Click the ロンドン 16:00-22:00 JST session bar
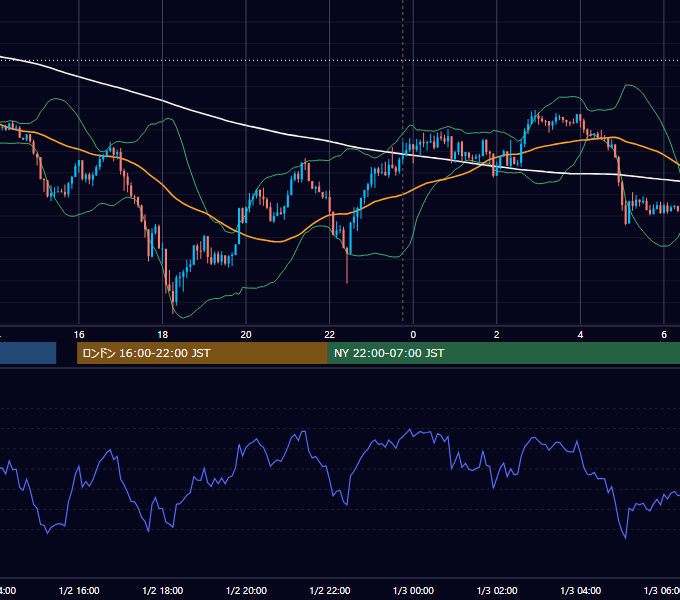This screenshot has height=600, width=680. point(202,353)
